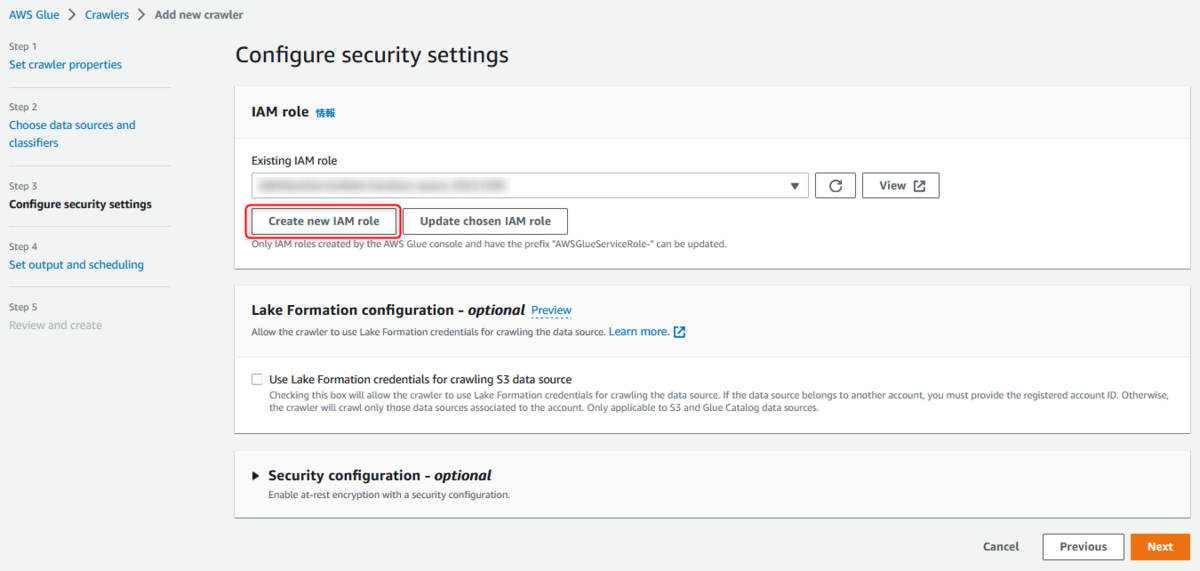Open the Crawlers breadcrumb link

(x=106, y=15)
